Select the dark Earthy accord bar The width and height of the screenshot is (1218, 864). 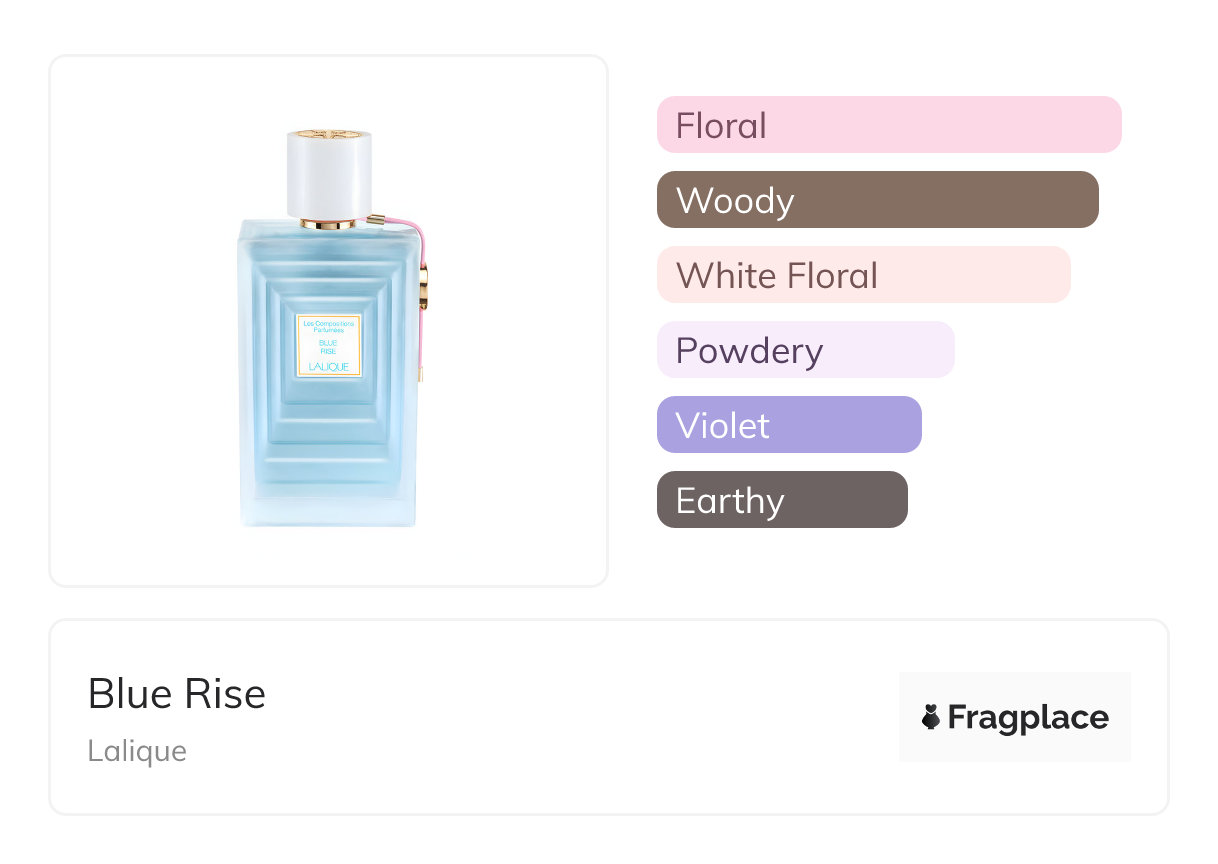[782, 500]
